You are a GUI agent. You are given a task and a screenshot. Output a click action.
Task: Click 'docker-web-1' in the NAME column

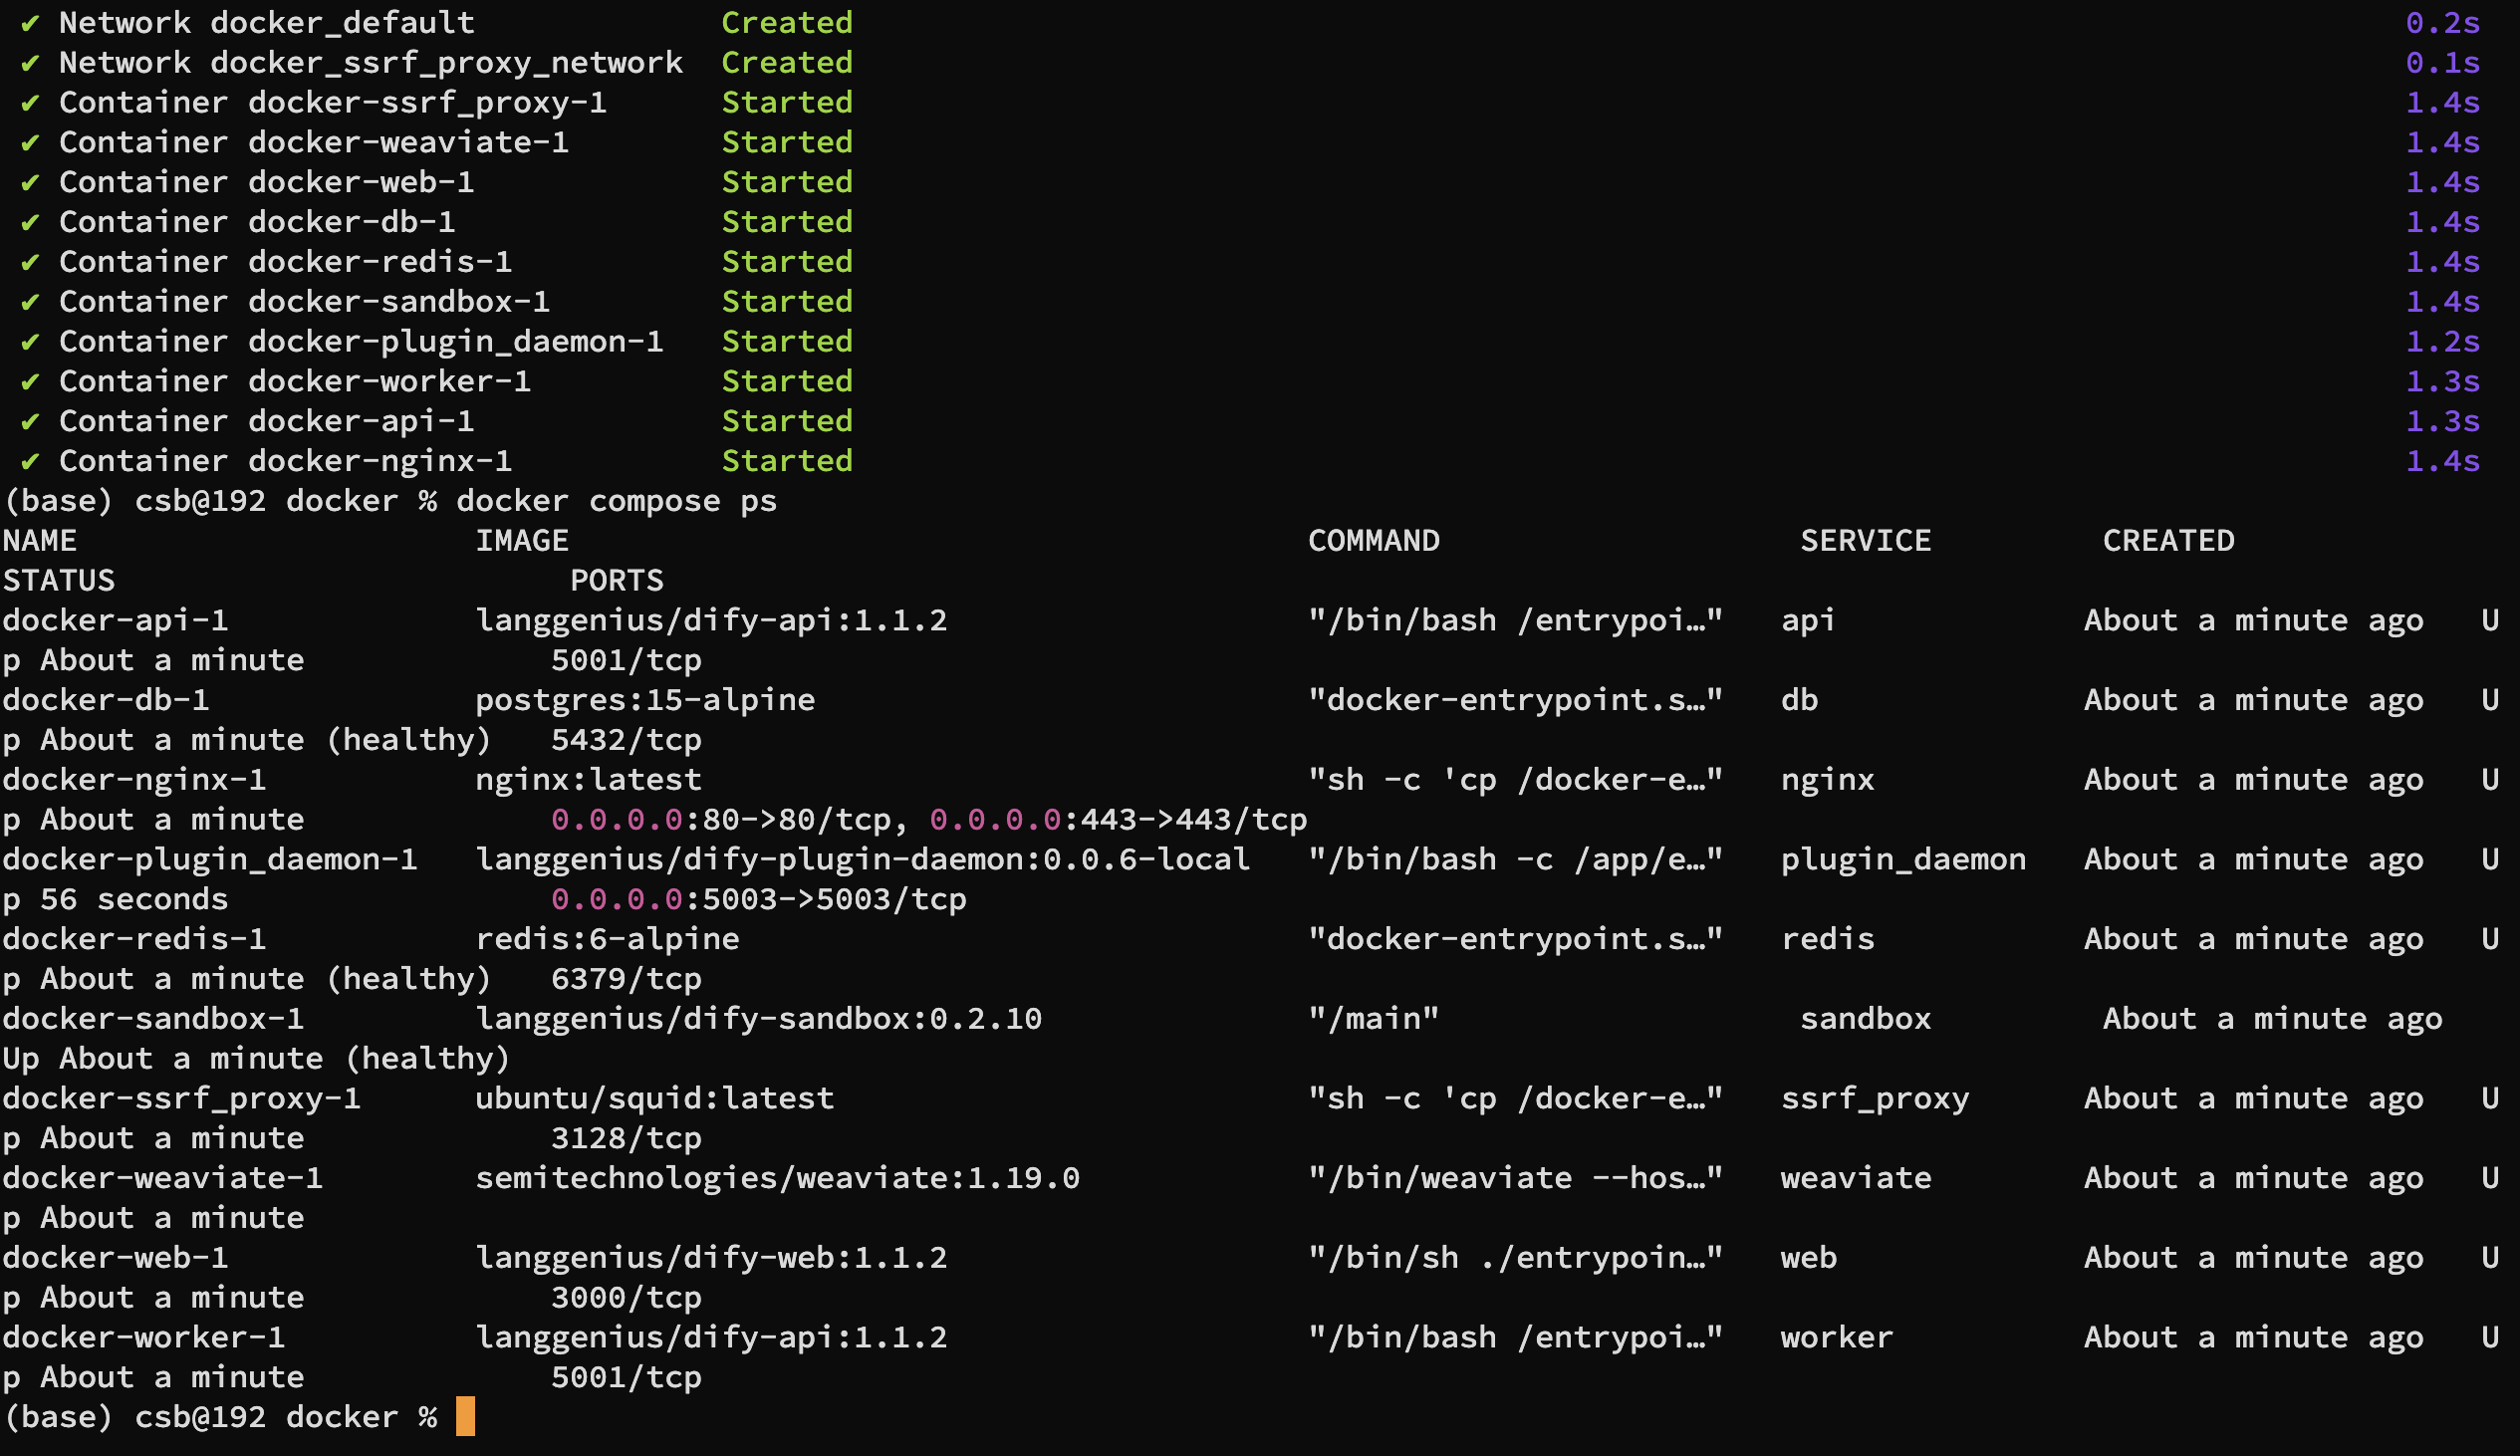(116, 1258)
